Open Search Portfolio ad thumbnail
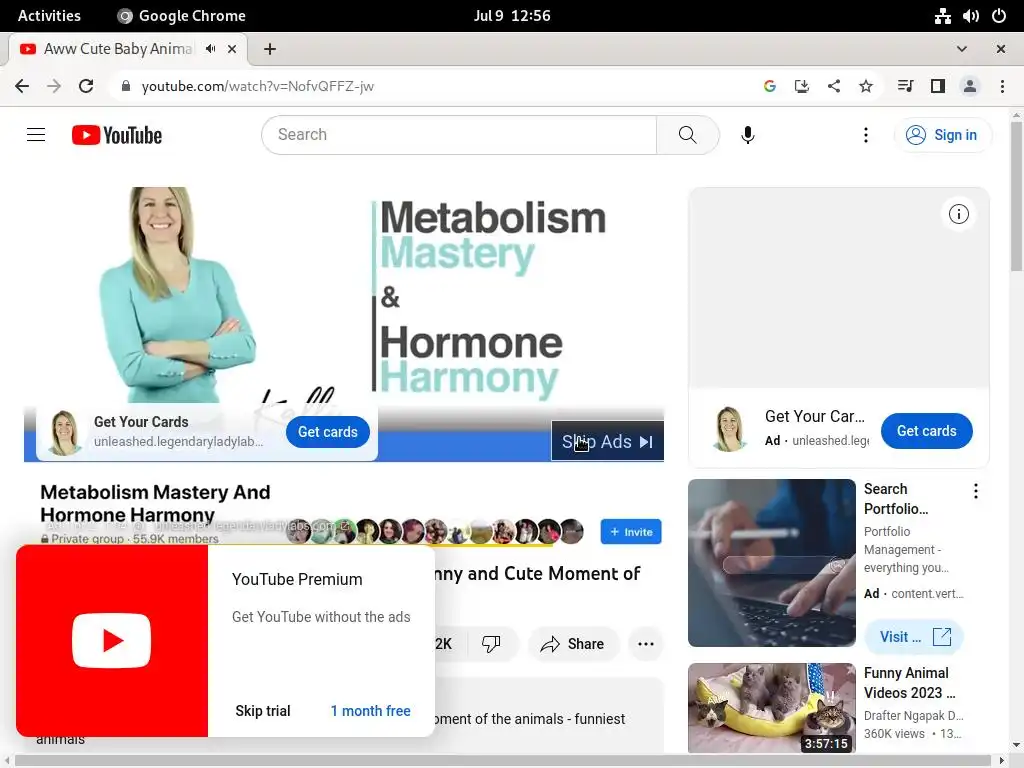This screenshot has width=1024, height=768. 772,563
